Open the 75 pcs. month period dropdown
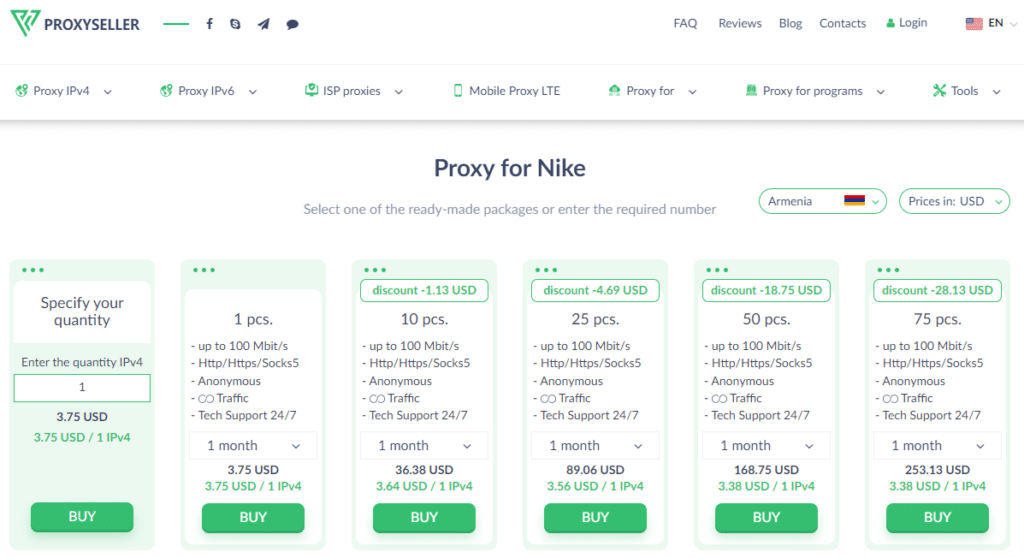 click(x=938, y=446)
